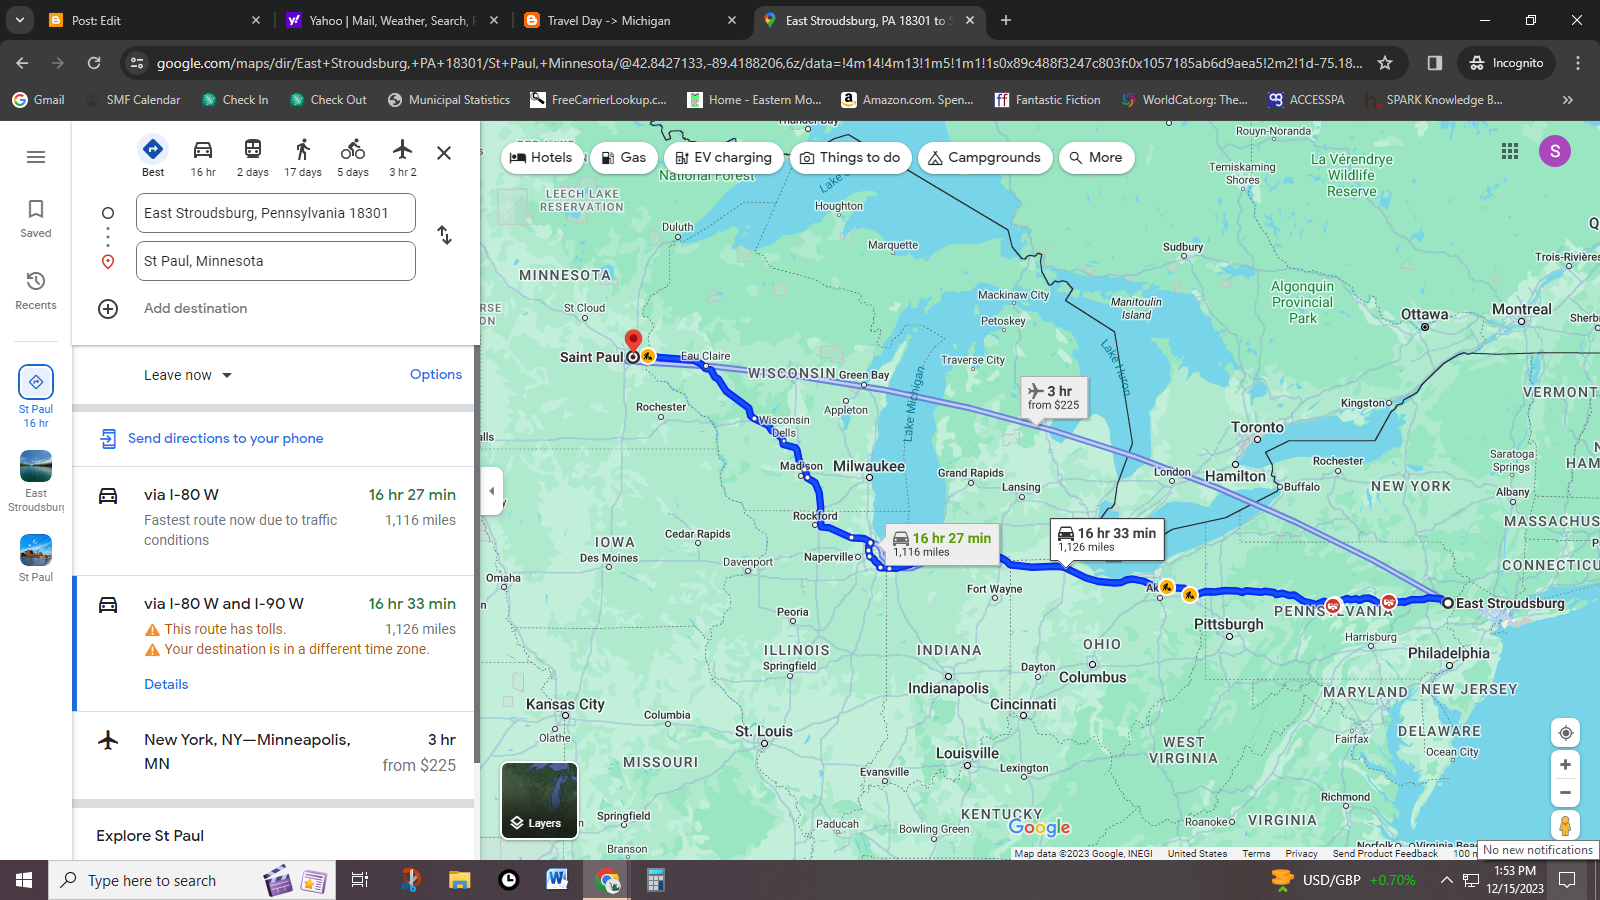Click 16 hr 33 min route label on map
Viewport: 1600px width, 900px height.
1107,539
